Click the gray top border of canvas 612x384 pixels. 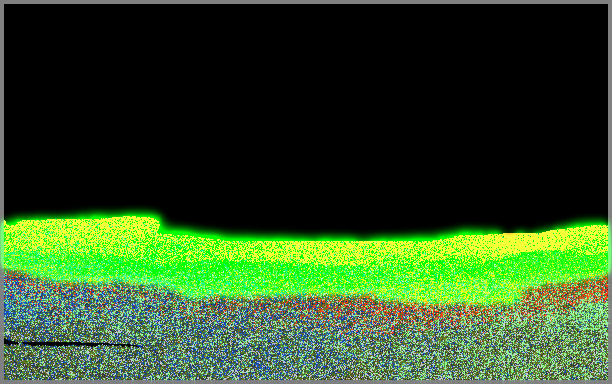(x=306, y=2)
